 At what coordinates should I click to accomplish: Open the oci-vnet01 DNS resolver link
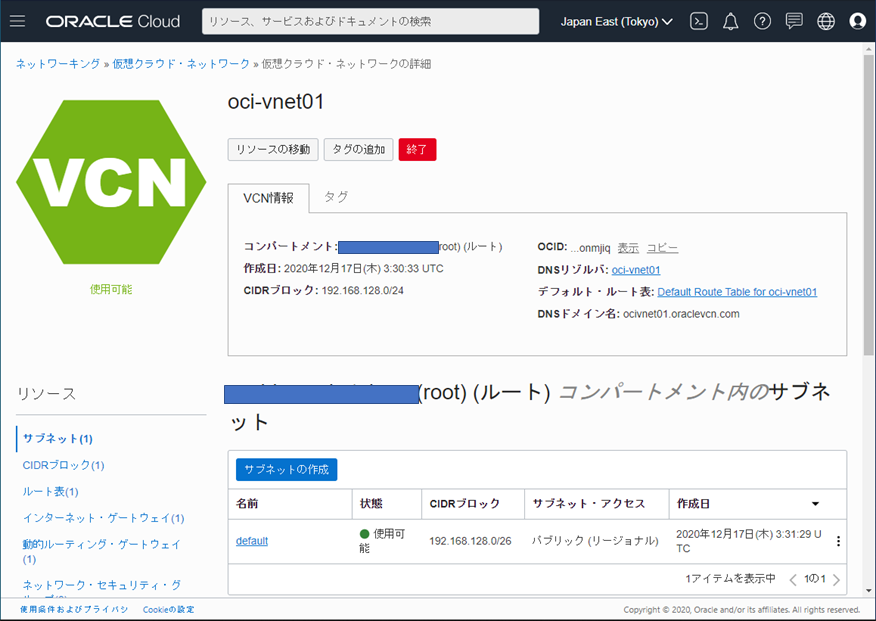[x=636, y=270]
